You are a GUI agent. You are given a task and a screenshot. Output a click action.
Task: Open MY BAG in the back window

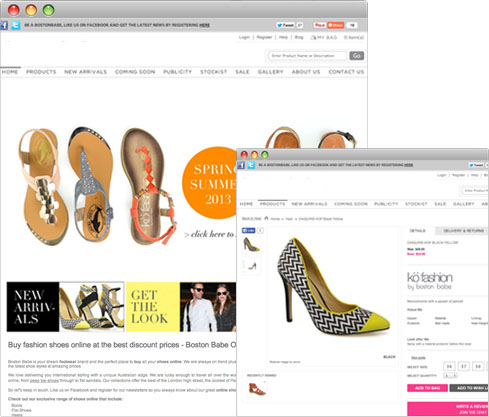(x=324, y=37)
